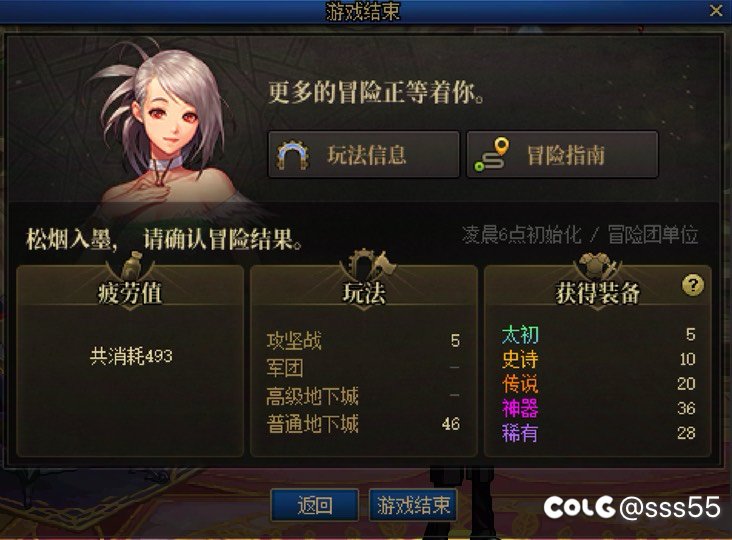Select the 普通地下城 row
Image resolution: width=732 pixels, height=540 pixels.
click(363, 424)
